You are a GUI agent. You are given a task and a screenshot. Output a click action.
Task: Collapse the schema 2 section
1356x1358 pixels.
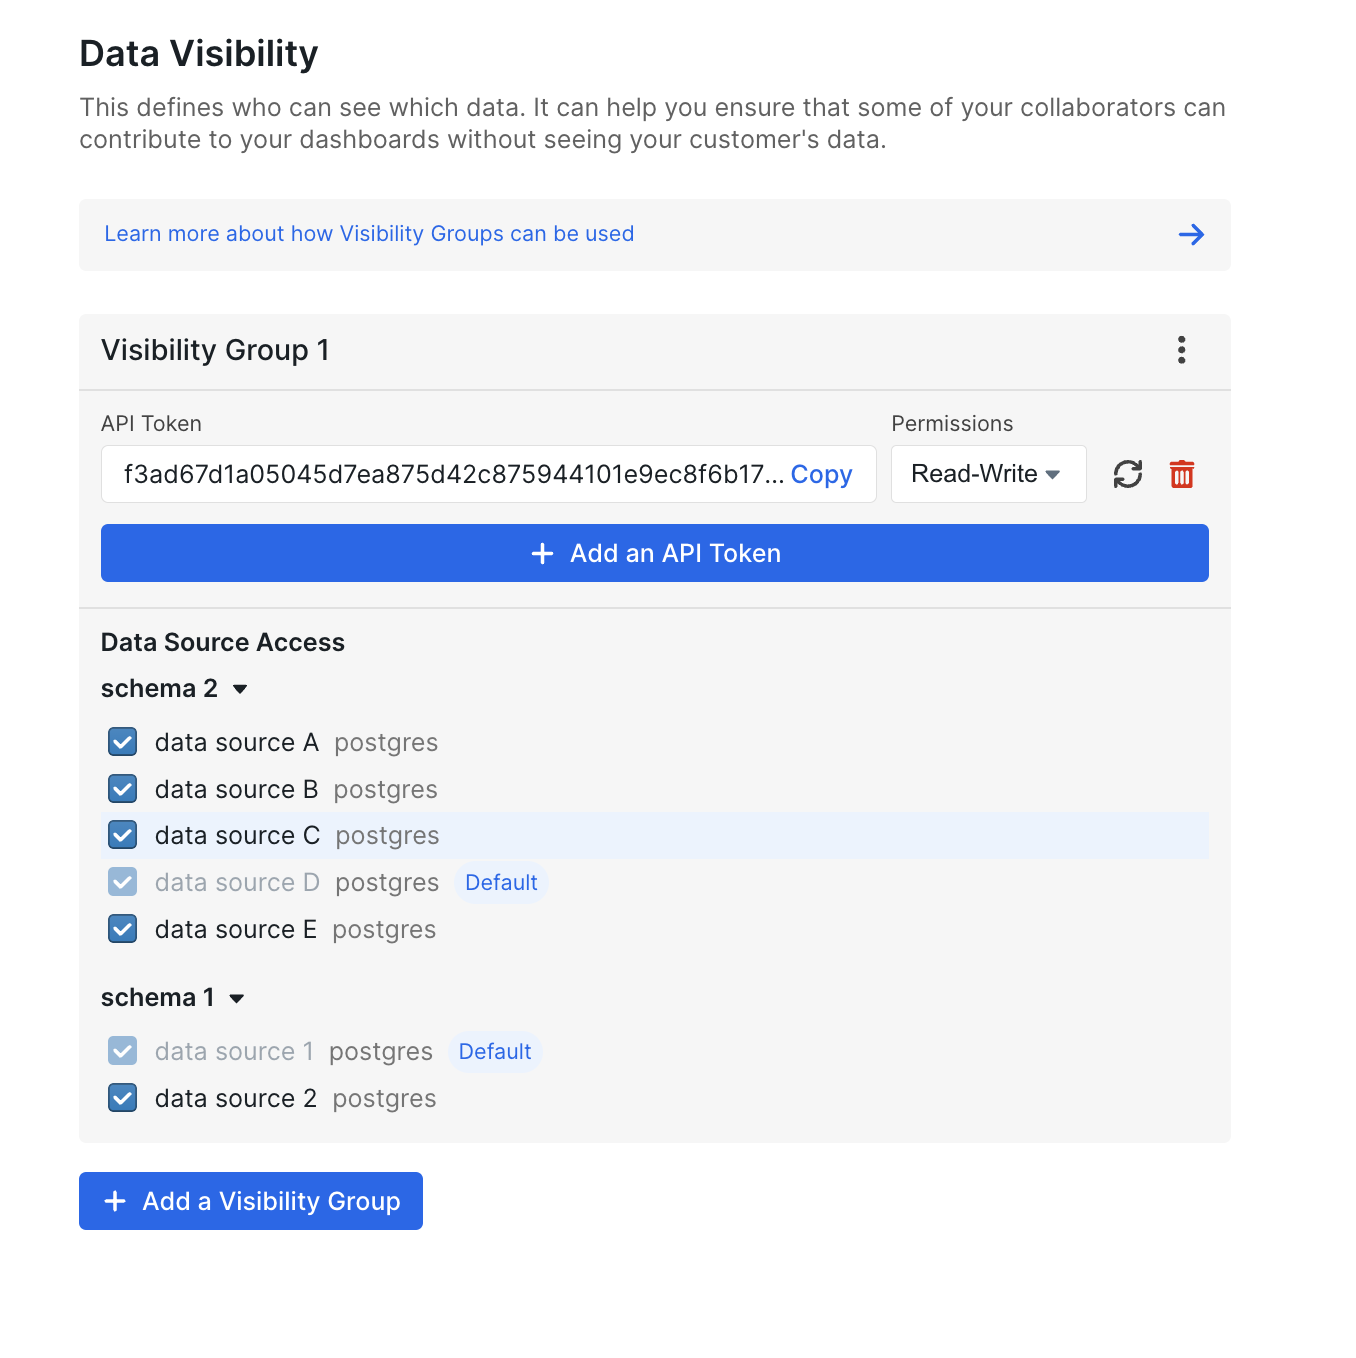[x=240, y=689]
